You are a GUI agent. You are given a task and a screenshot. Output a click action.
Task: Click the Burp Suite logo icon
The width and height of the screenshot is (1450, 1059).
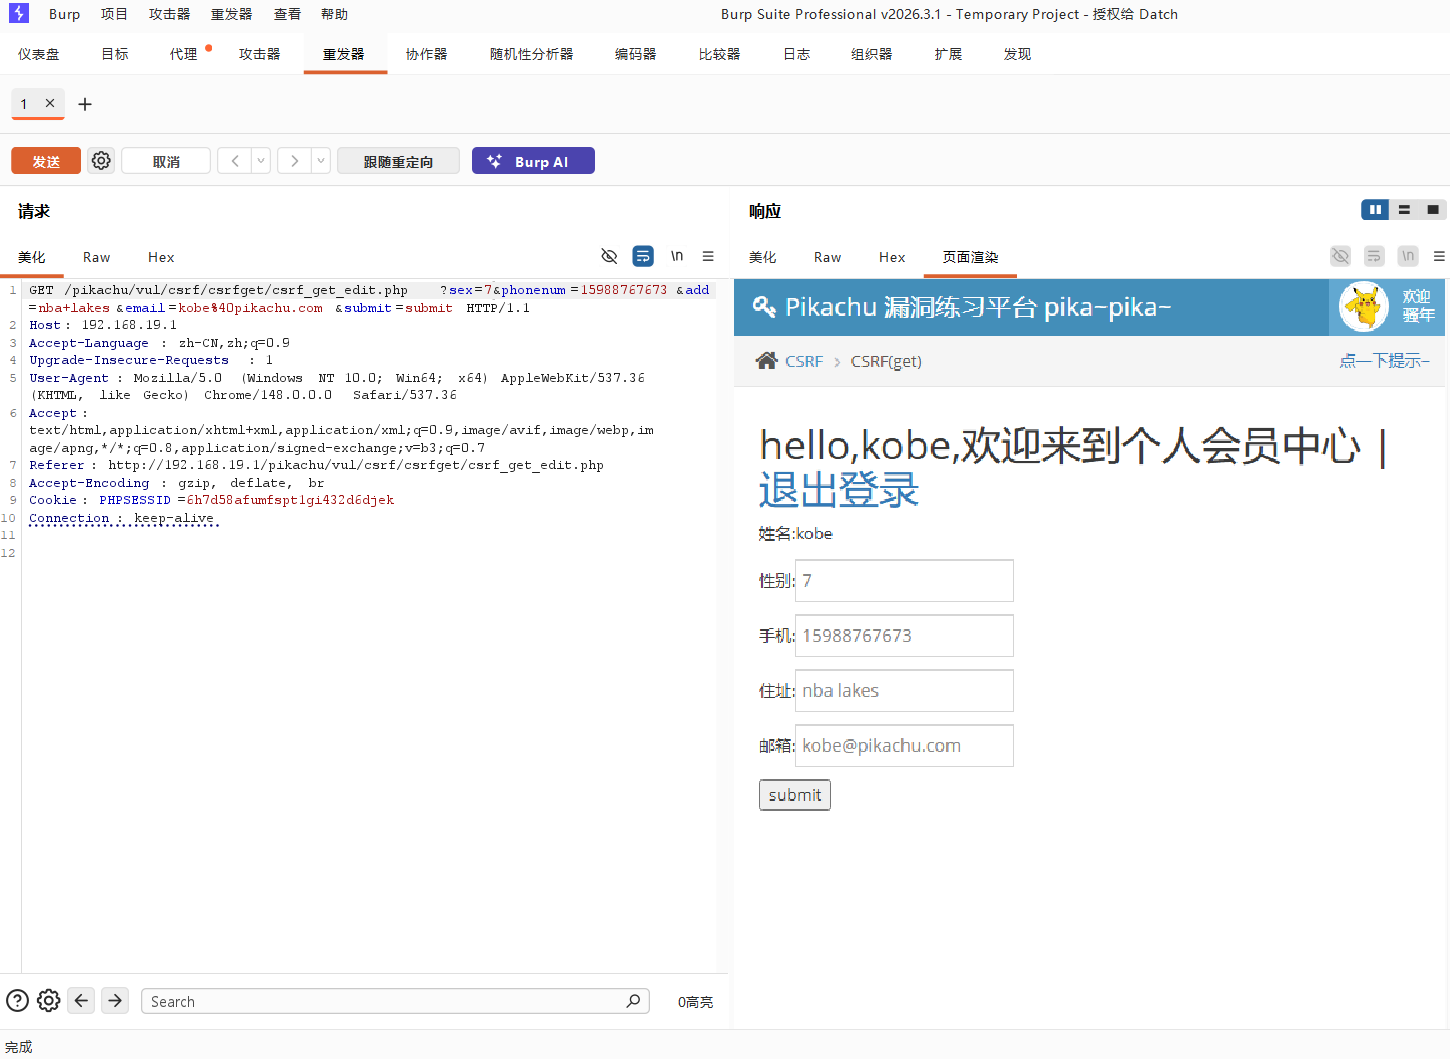tap(19, 14)
